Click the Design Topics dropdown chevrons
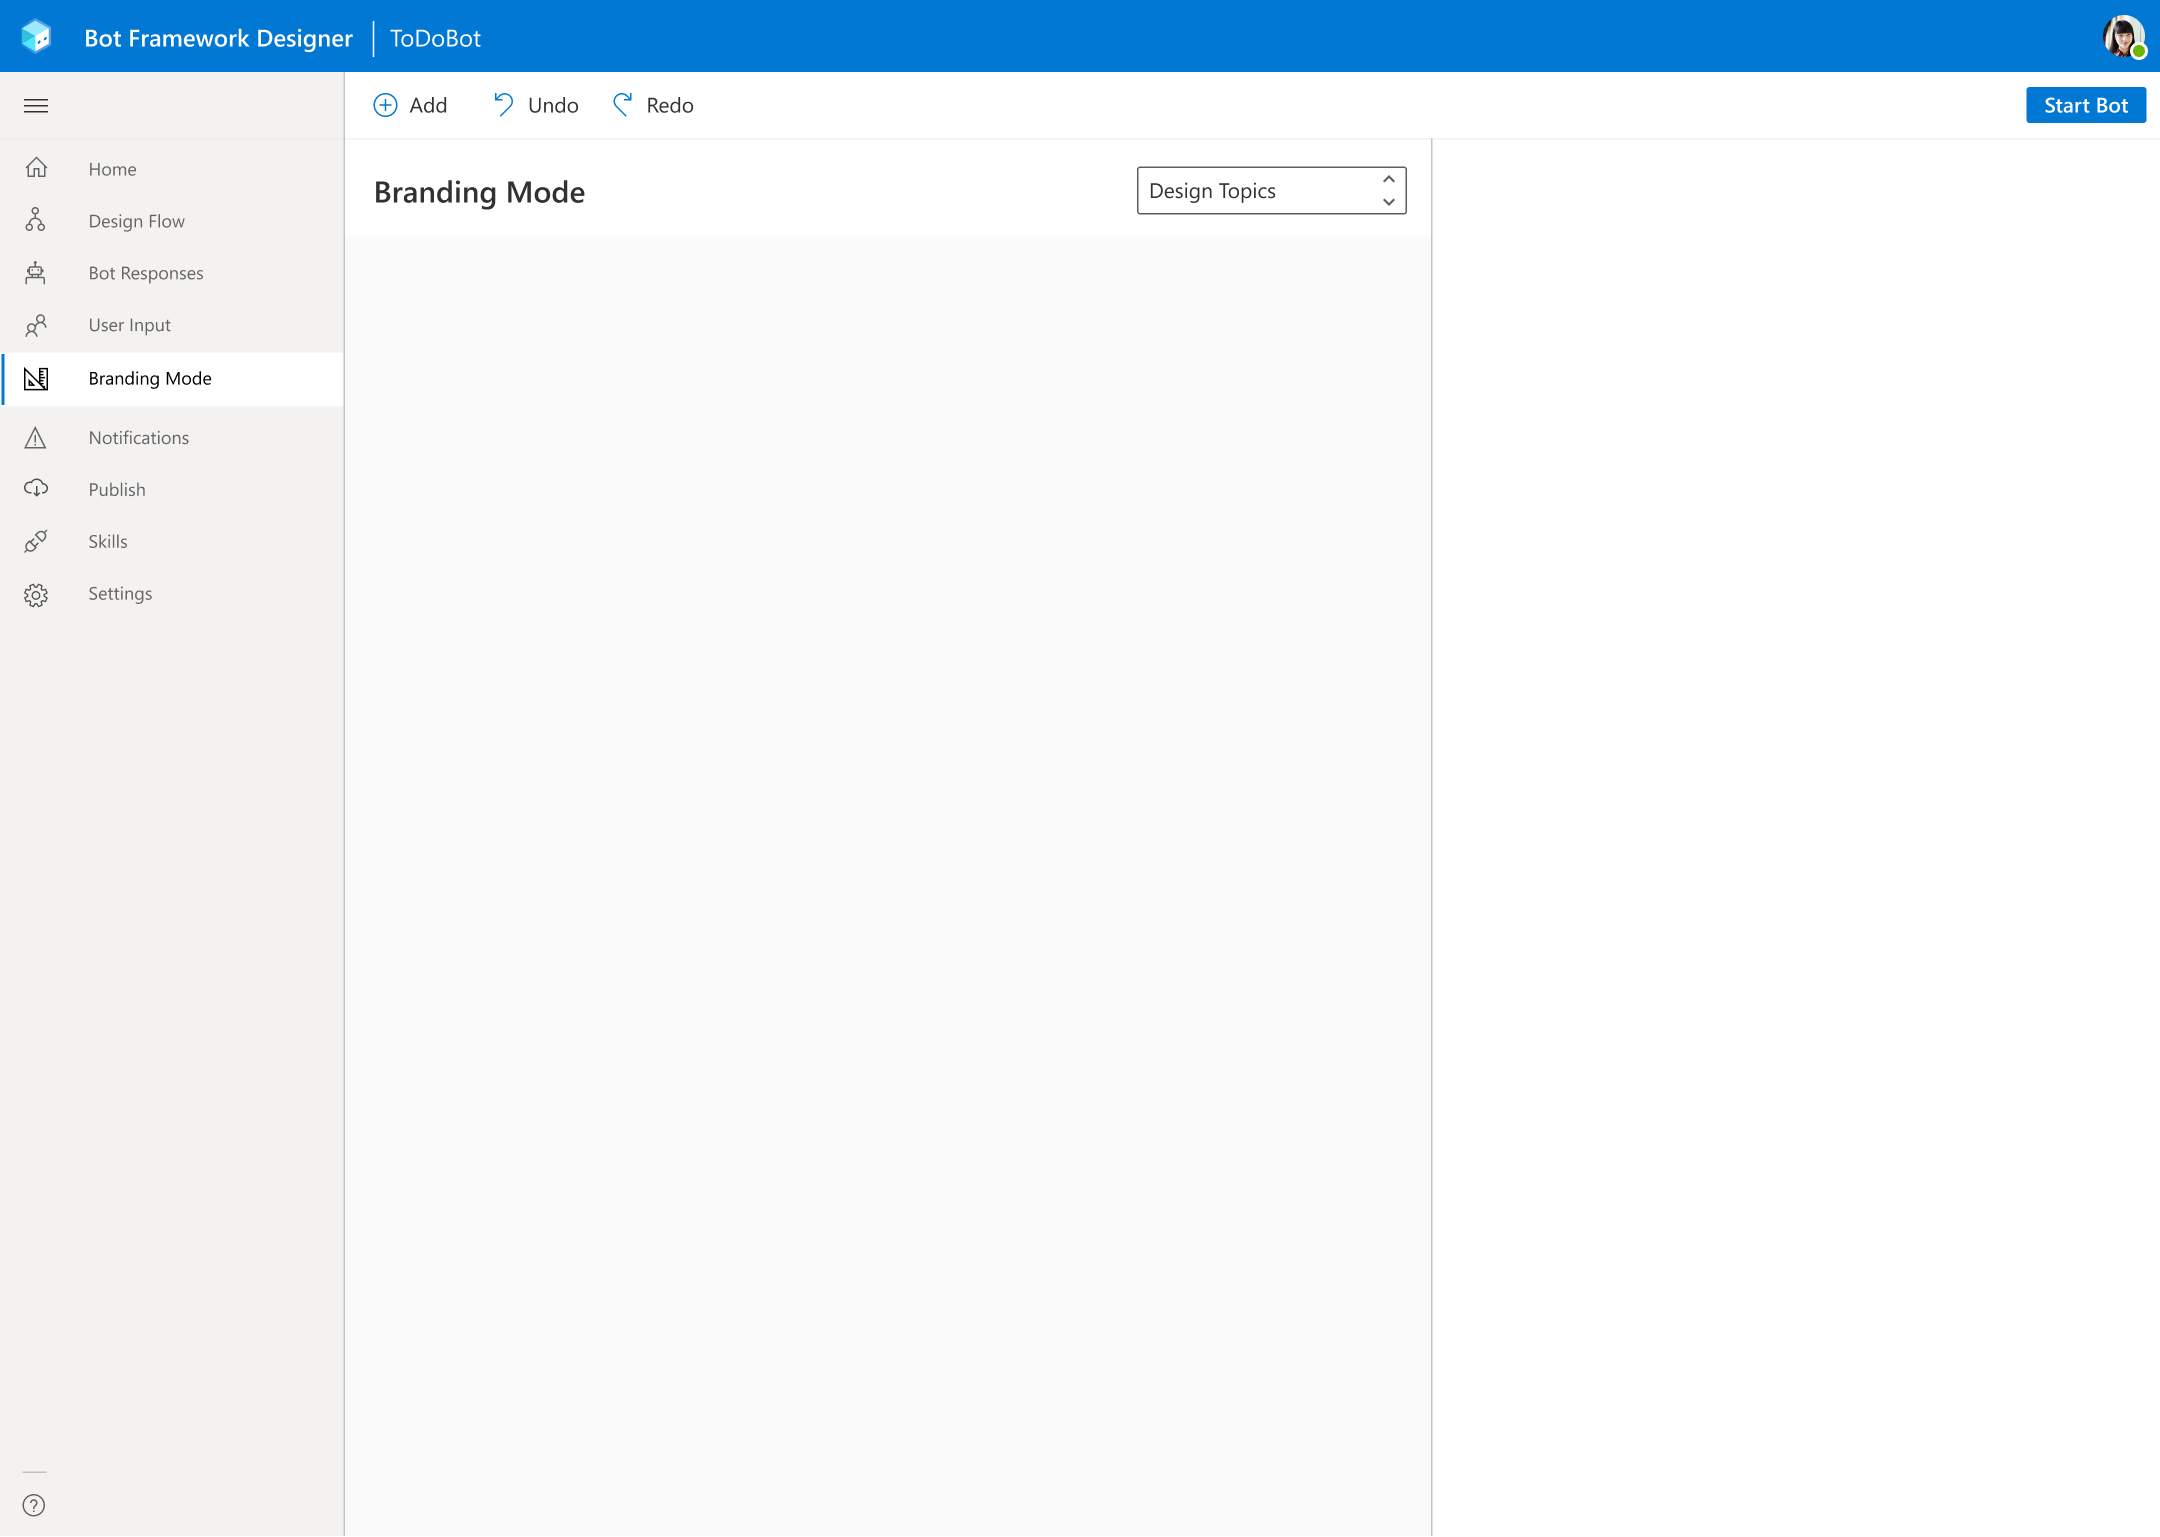This screenshot has height=1537, width=2160. tap(1389, 190)
